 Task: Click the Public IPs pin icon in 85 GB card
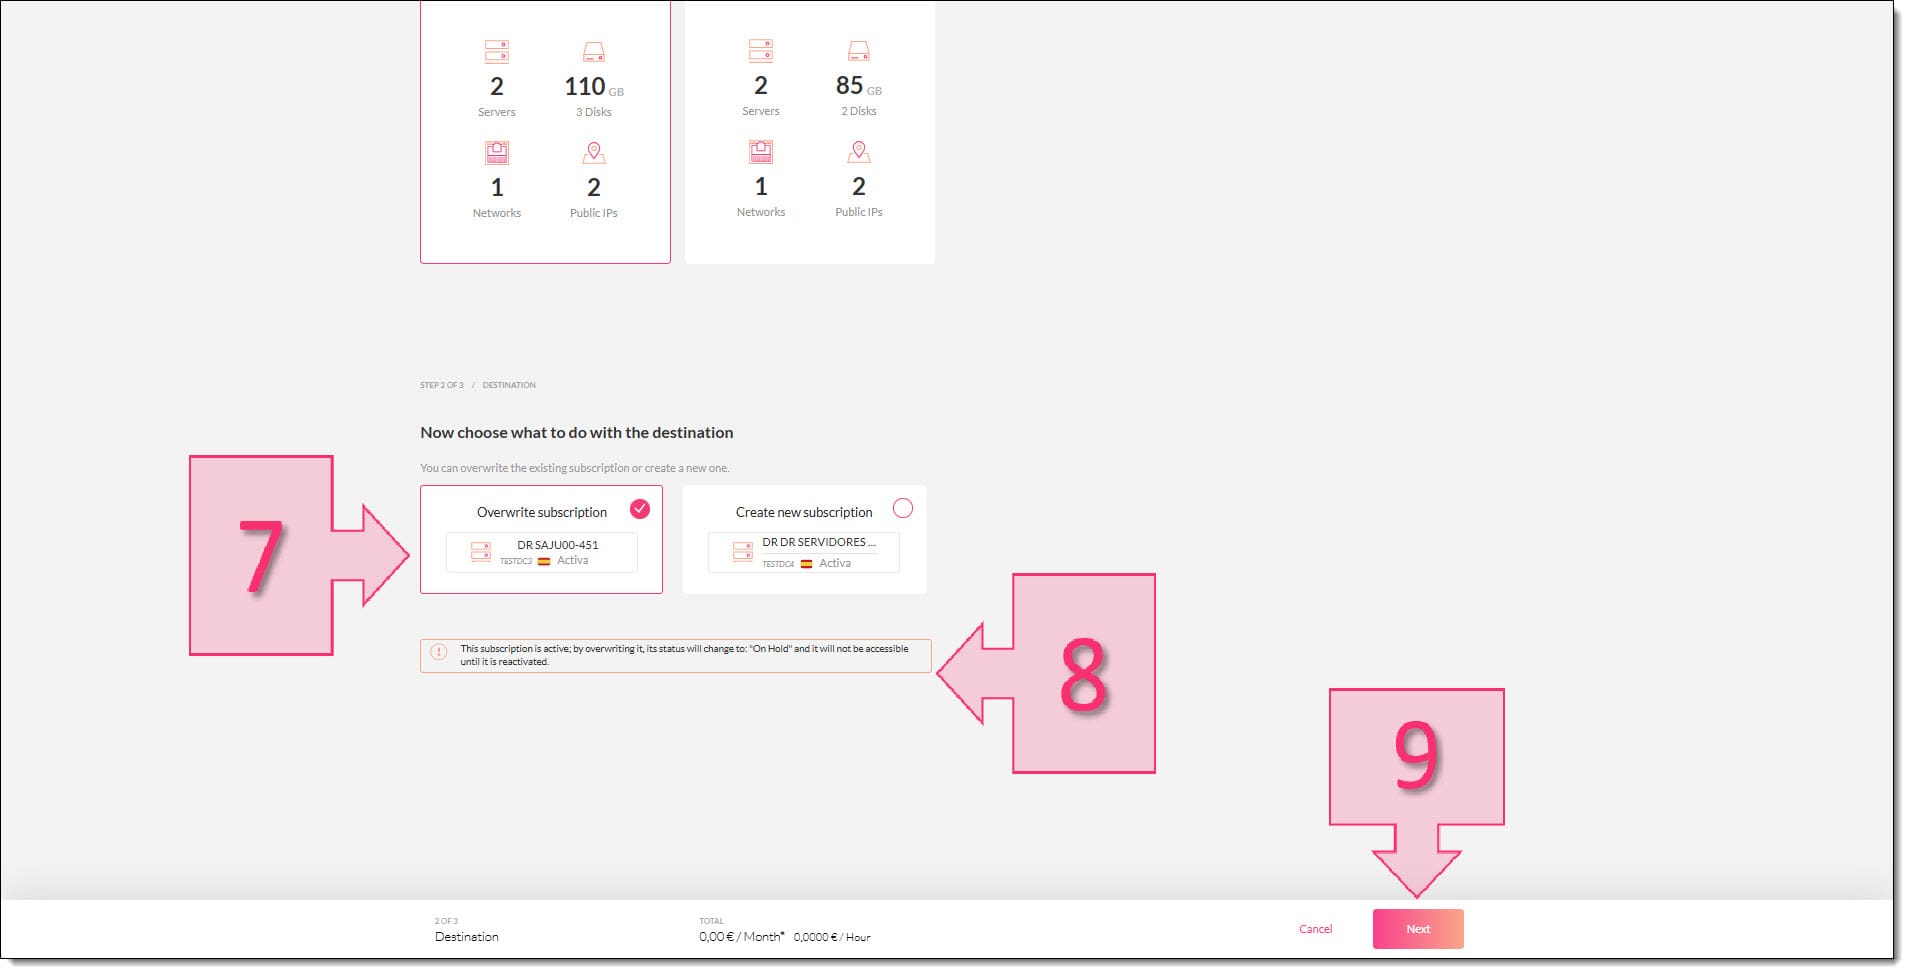click(859, 151)
